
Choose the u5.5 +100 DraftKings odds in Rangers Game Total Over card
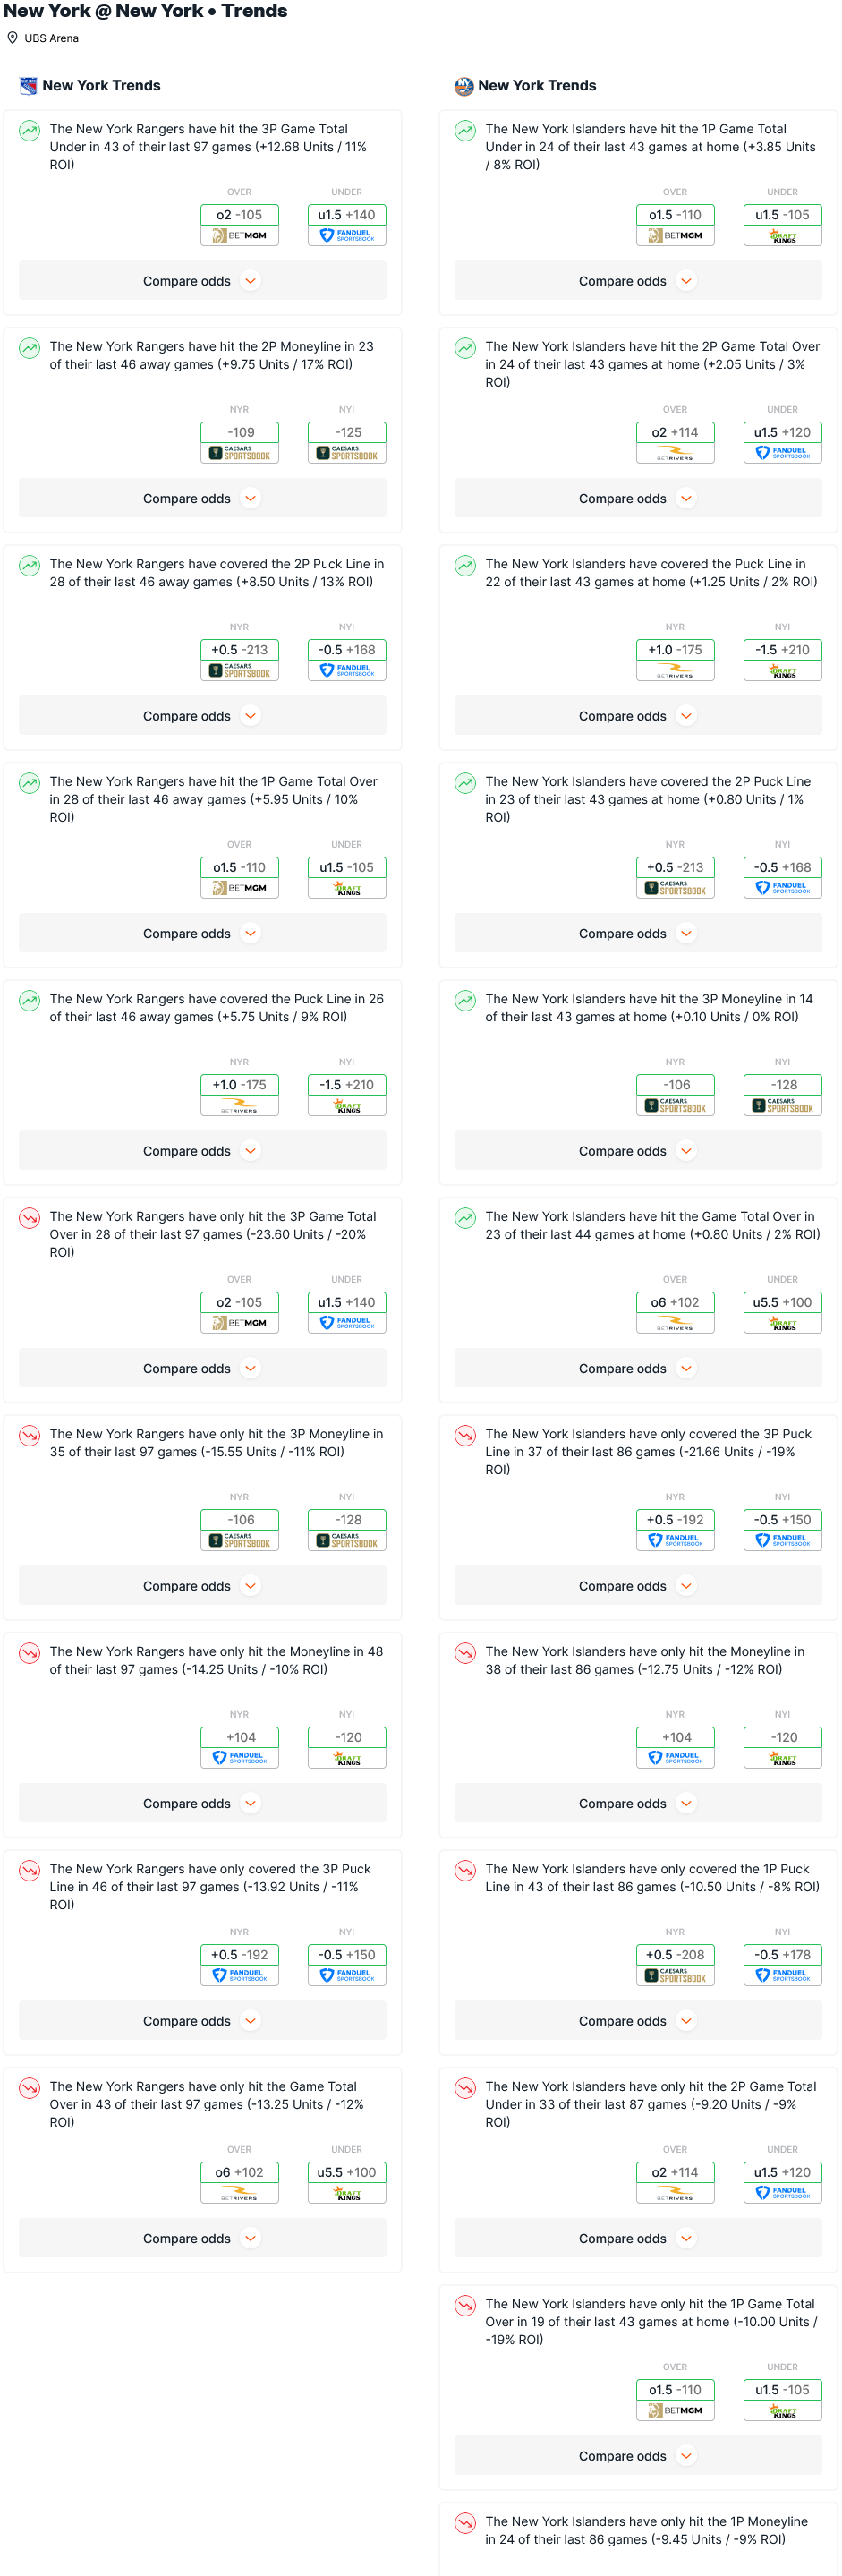346,2181
